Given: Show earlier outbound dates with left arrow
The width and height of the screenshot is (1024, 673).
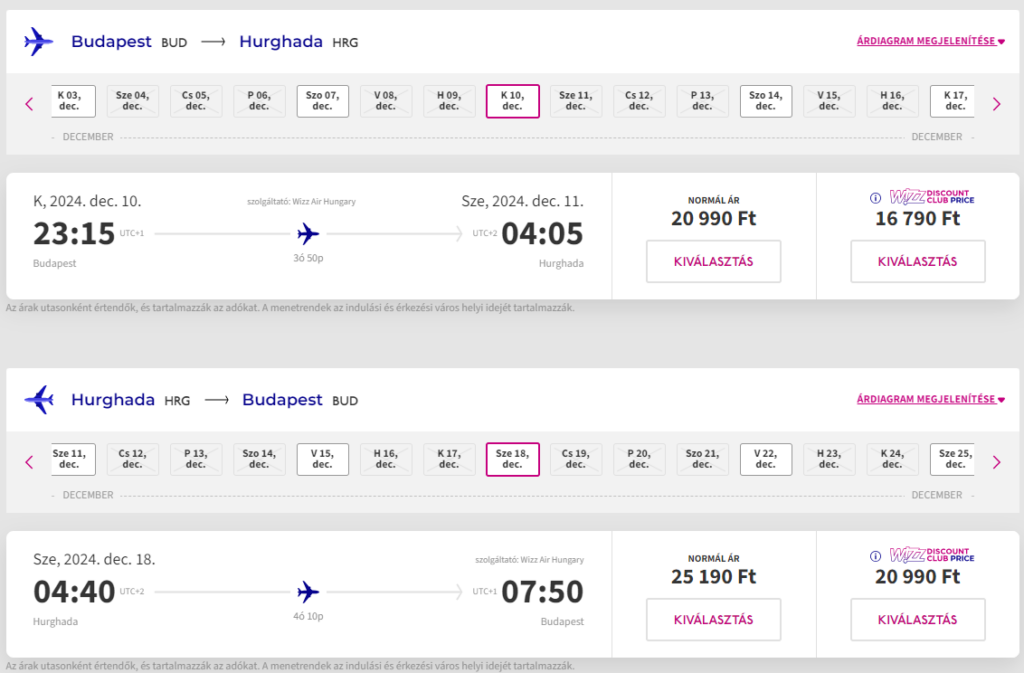Looking at the screenshot, I should pos(29,104).
